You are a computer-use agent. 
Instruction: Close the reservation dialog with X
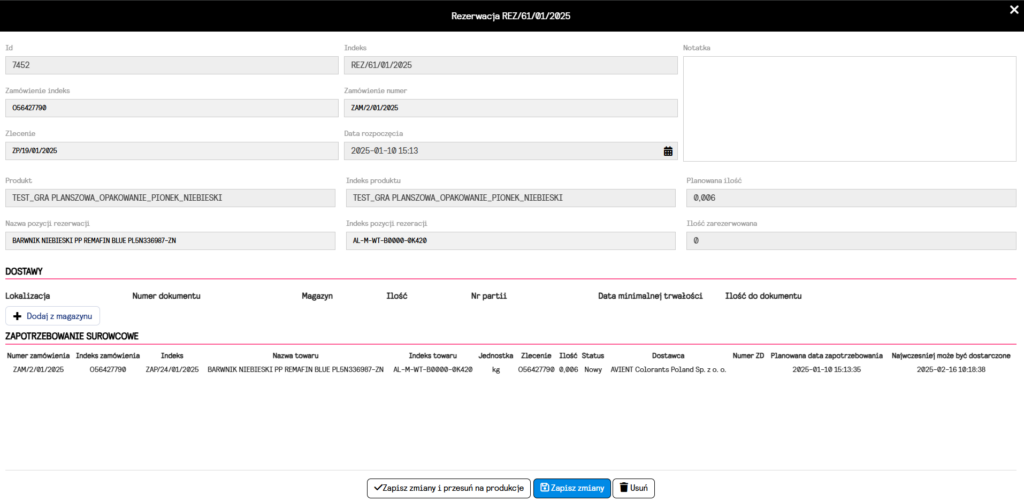[x=1014, y=9]
